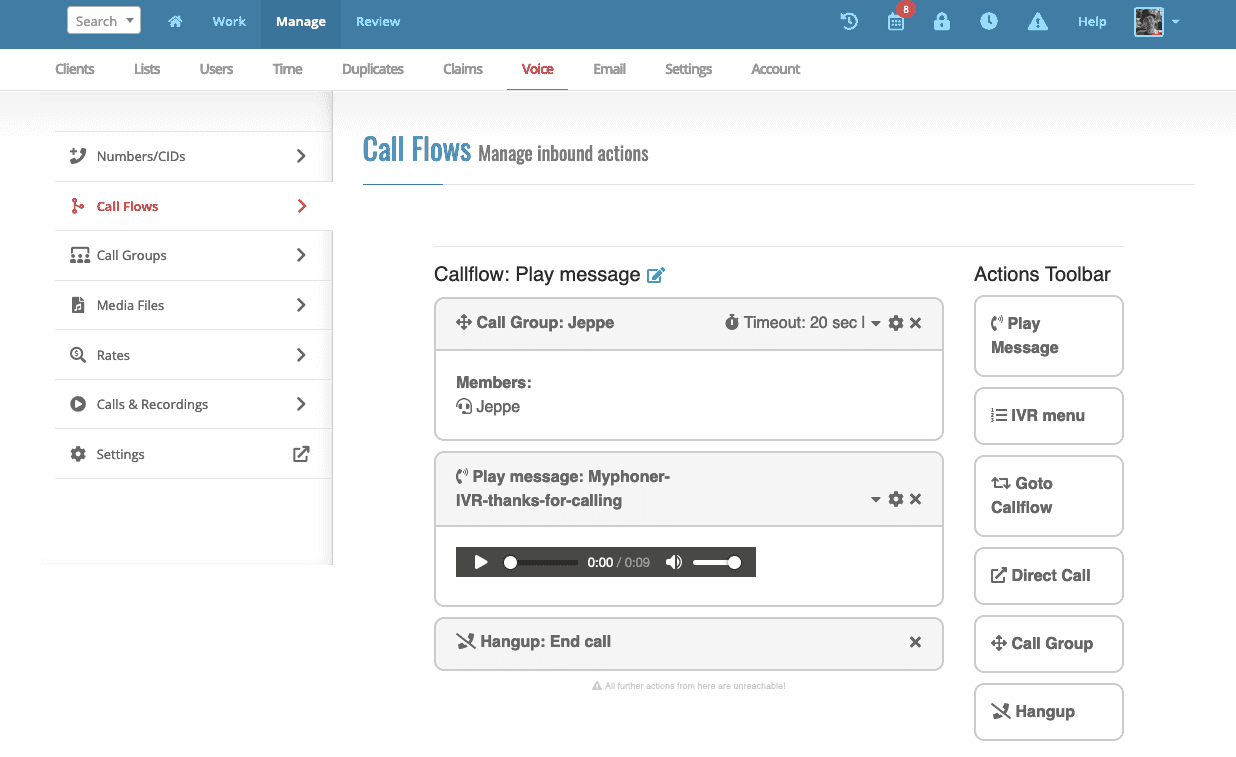1236x757 pixels.
Task: Click the home icon in top bar
Action: tap(175, 21)
